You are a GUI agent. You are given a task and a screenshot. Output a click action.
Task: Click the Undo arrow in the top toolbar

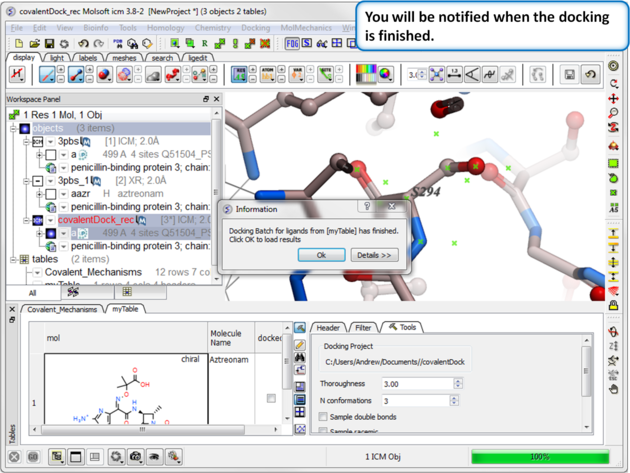[83, 43]
